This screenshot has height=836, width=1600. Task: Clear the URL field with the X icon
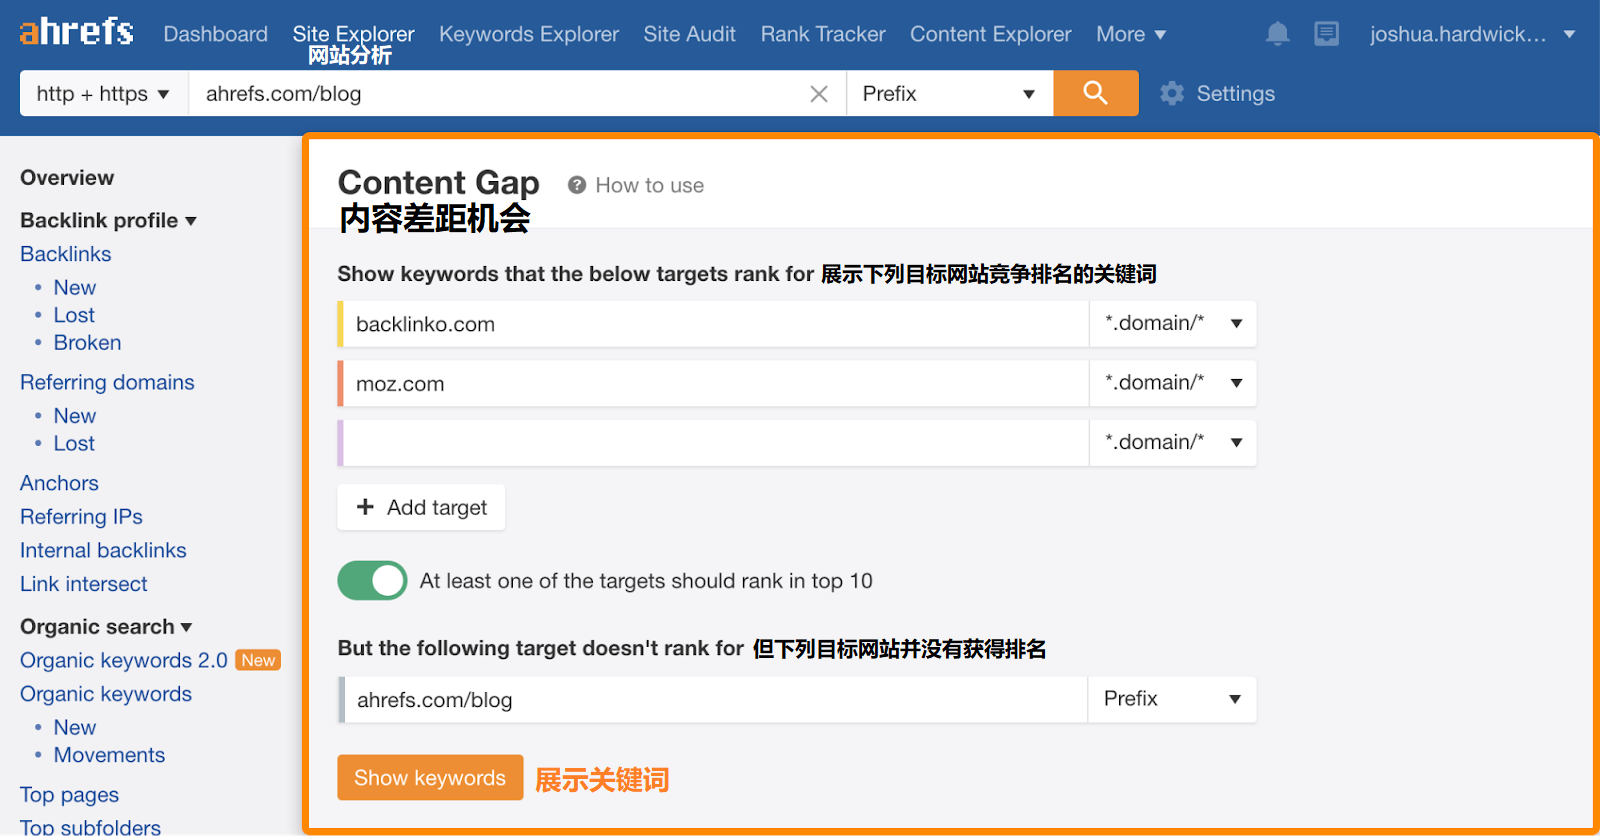click(818, 94)
